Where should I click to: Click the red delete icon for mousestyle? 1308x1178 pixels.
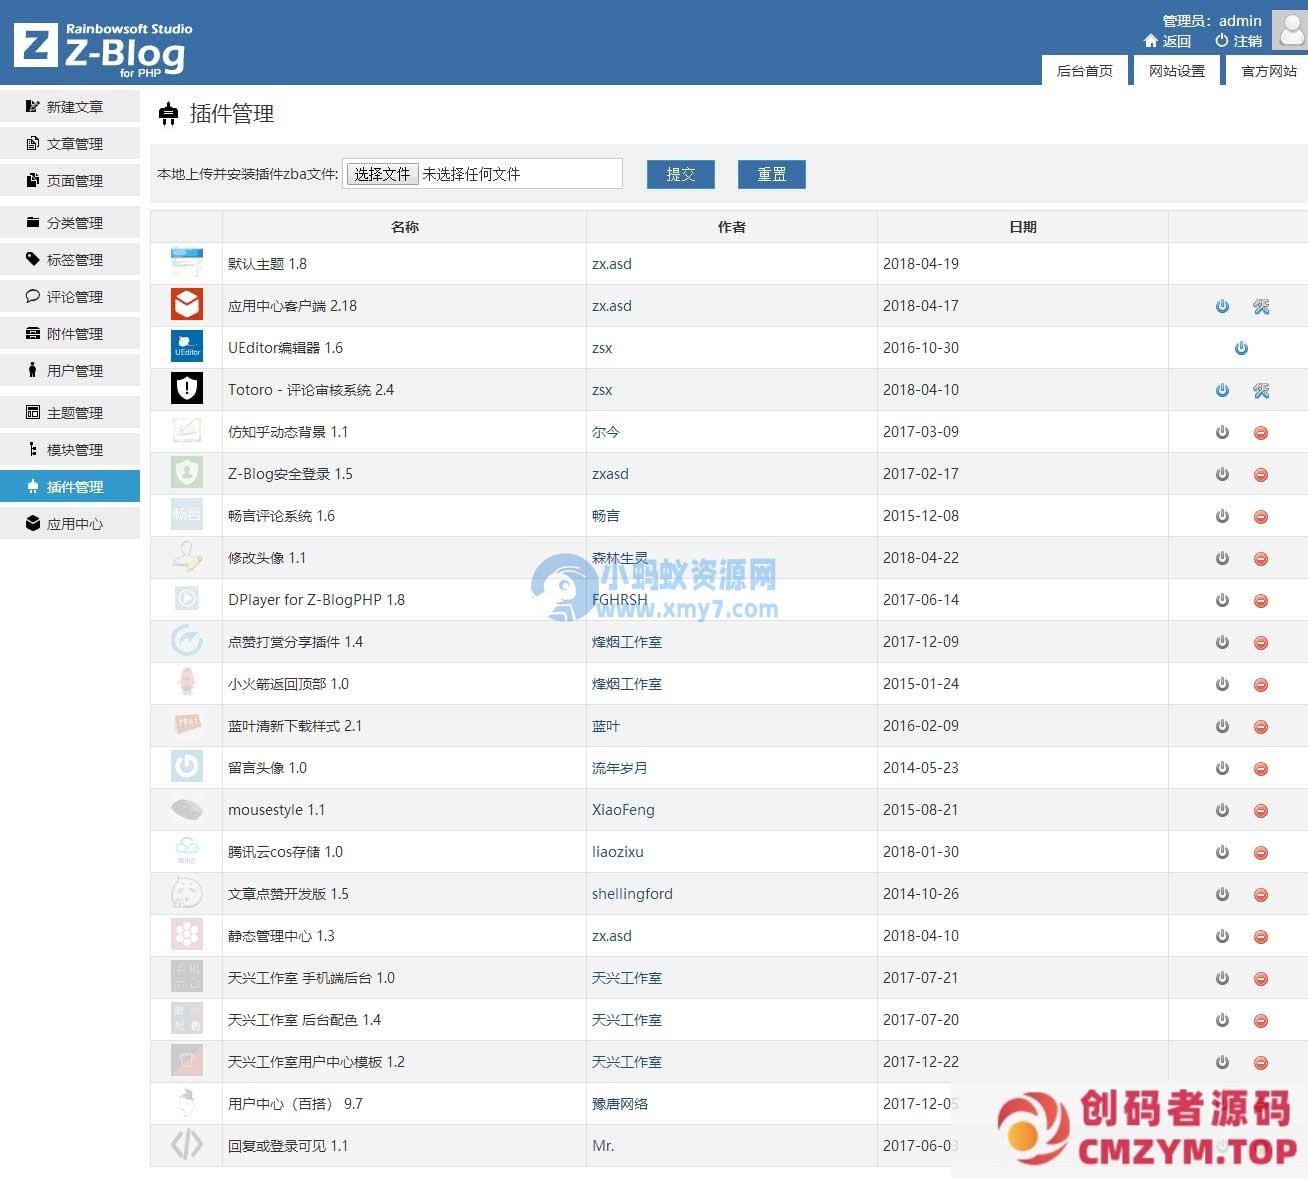tap(1261, 811)
